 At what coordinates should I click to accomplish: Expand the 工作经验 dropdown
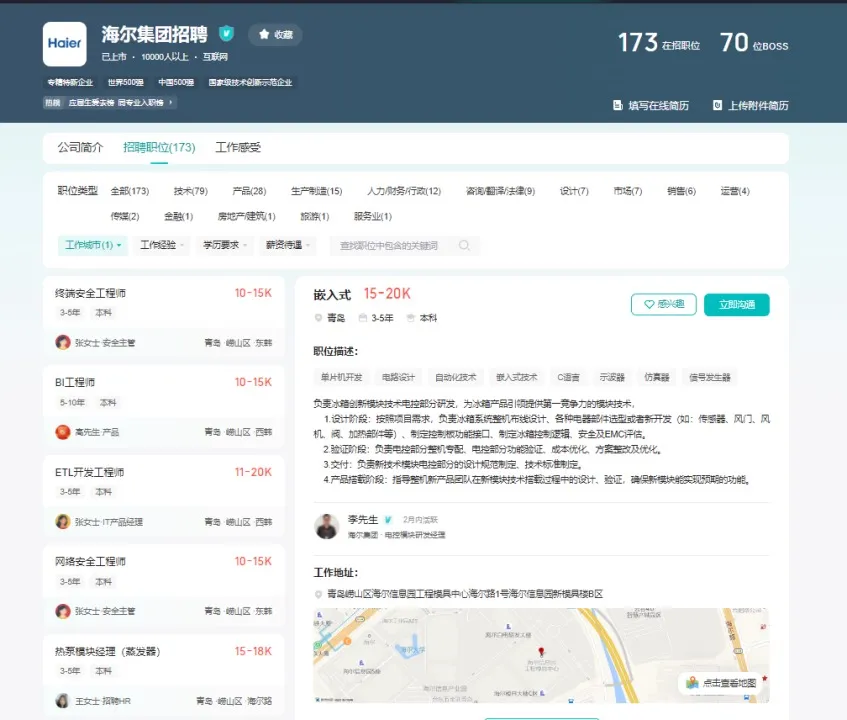click(x=162, y=245)
